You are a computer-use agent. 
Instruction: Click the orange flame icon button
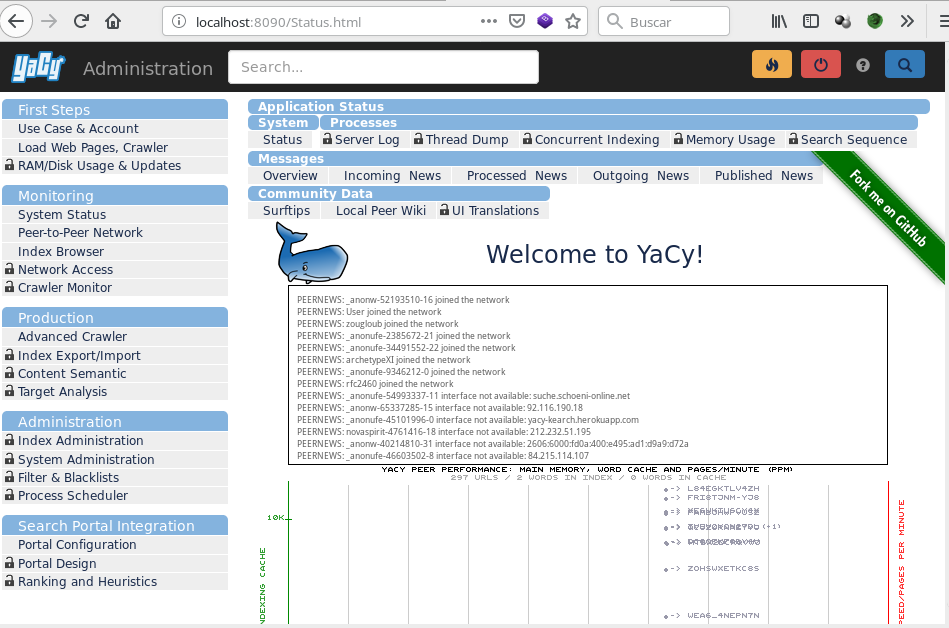[771, 65]
